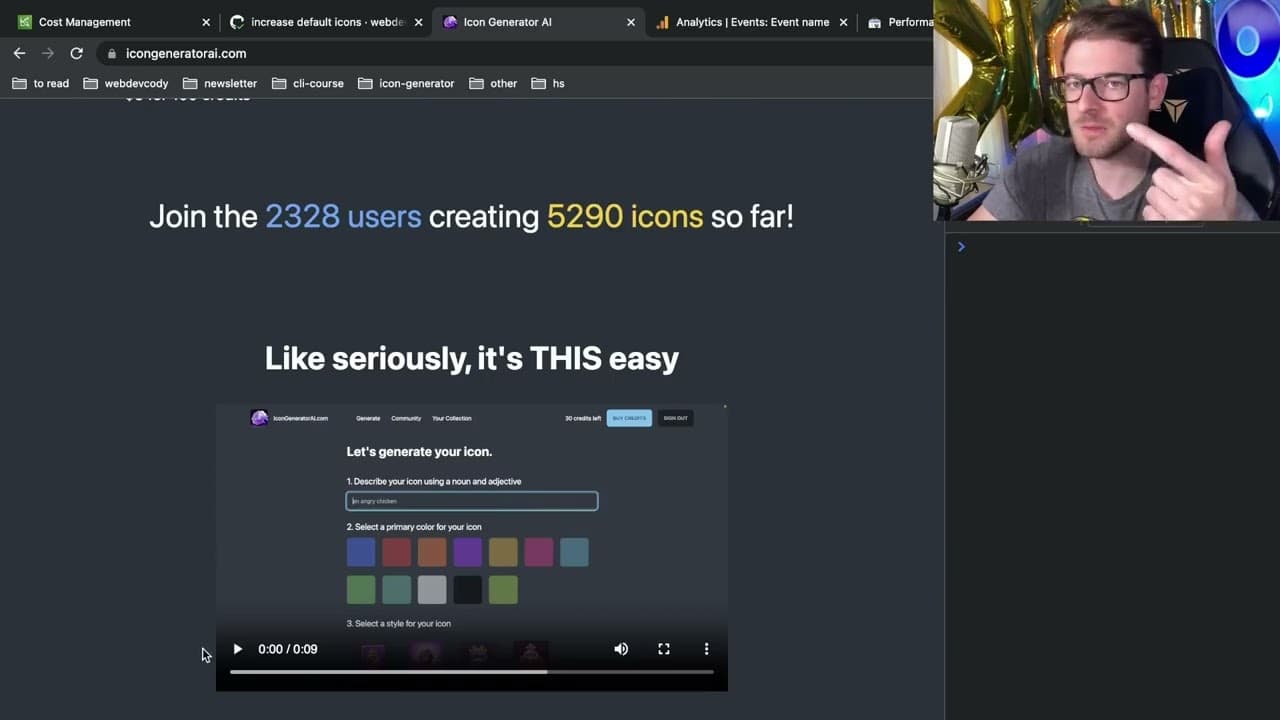Open the newsletter bookmarks folder
This screenshot has width=1280, height=720.
click(220, 83)
